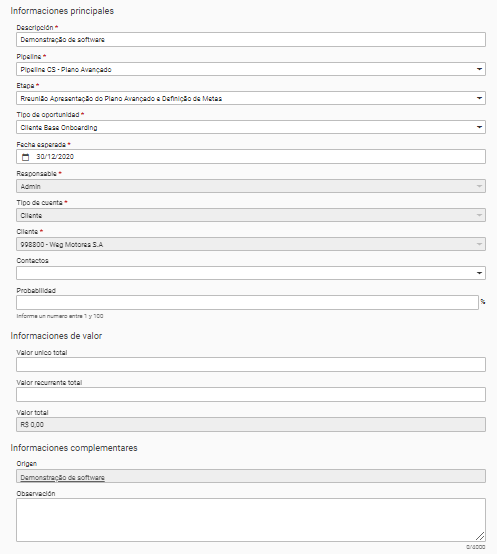Click the Valor total R$ 0,00 field
497x554 pixels.
click(251, 424)
